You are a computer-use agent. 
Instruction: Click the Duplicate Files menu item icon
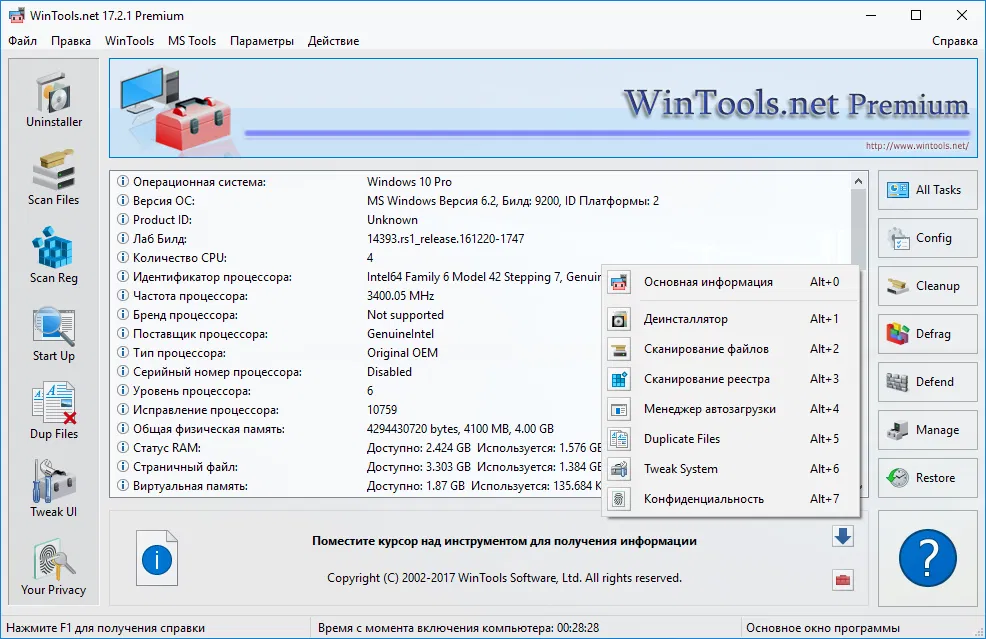619,439
